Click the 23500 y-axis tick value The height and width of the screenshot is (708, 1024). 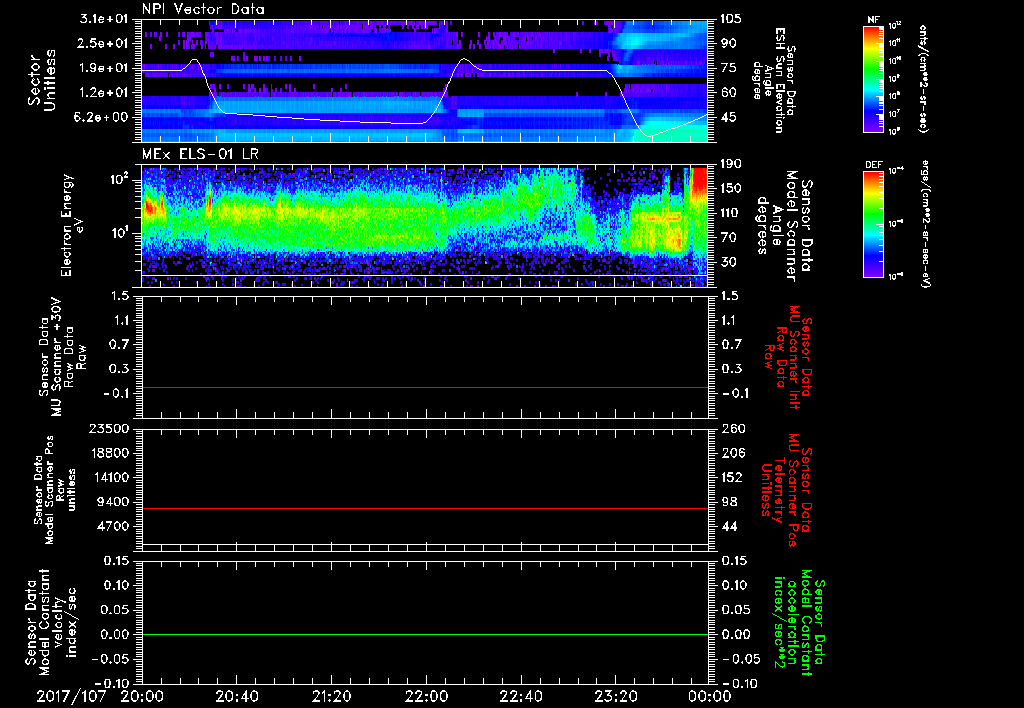click(110, 428)
